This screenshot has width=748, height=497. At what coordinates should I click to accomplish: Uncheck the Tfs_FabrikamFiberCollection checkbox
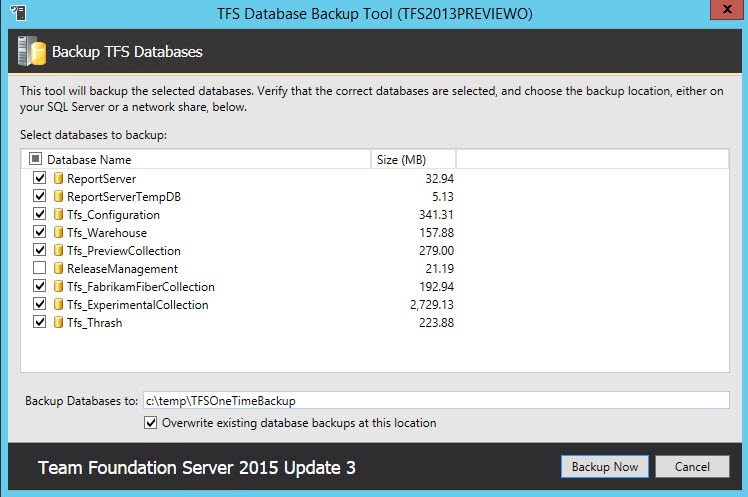pos(40,286)
